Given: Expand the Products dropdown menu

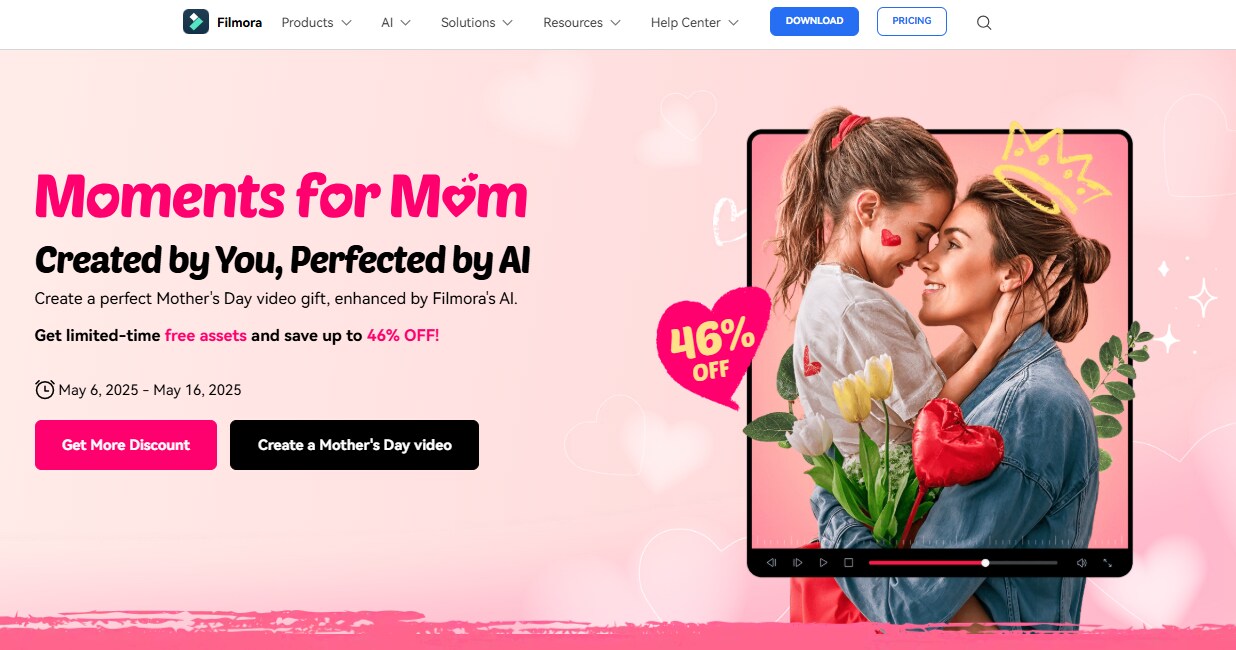Looking at the screenshot, I should click(316, 22).
